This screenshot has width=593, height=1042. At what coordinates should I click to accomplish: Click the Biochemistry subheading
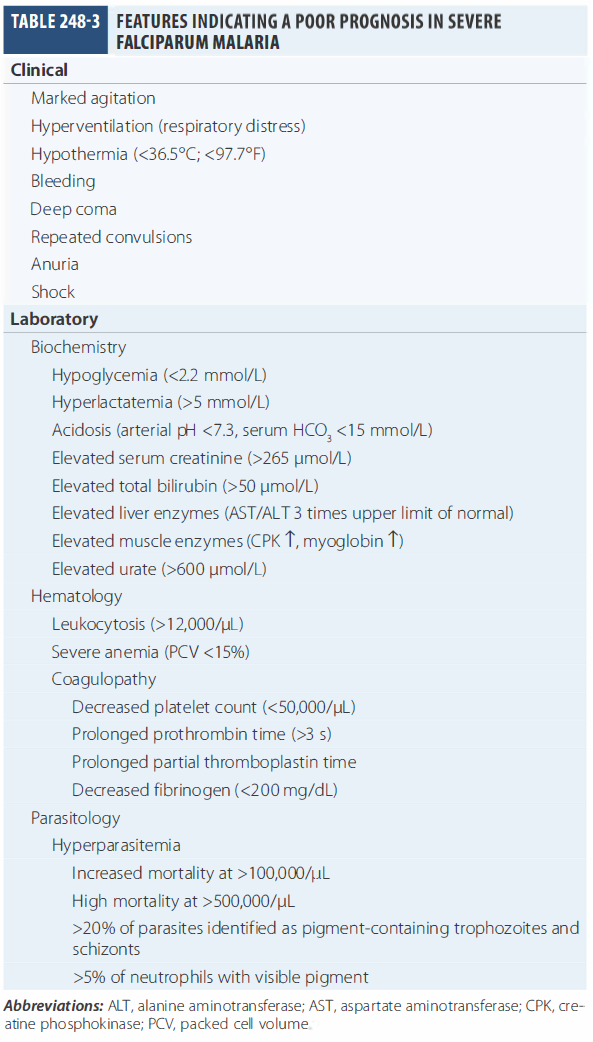pos(78,347)
